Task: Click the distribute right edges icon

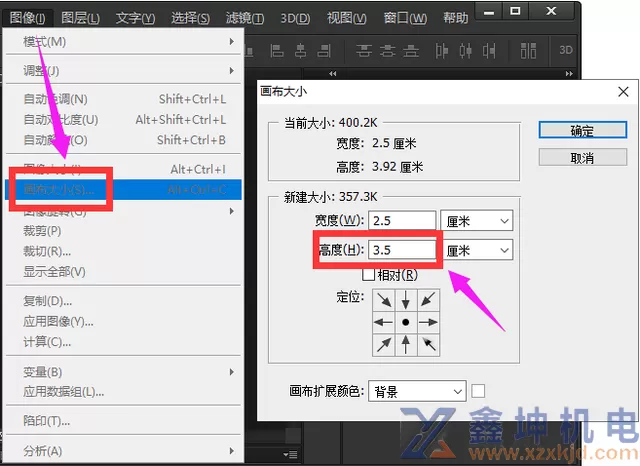Action: coord(489,51)
